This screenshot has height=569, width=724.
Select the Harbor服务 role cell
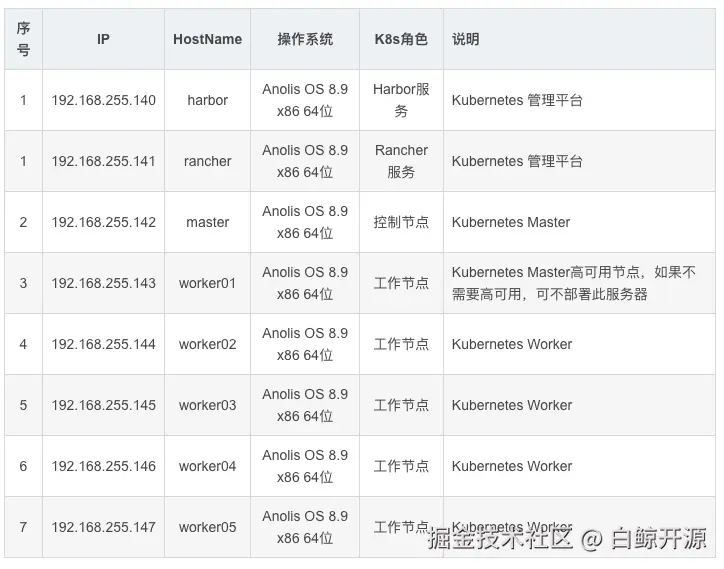[x=401, y=100]
